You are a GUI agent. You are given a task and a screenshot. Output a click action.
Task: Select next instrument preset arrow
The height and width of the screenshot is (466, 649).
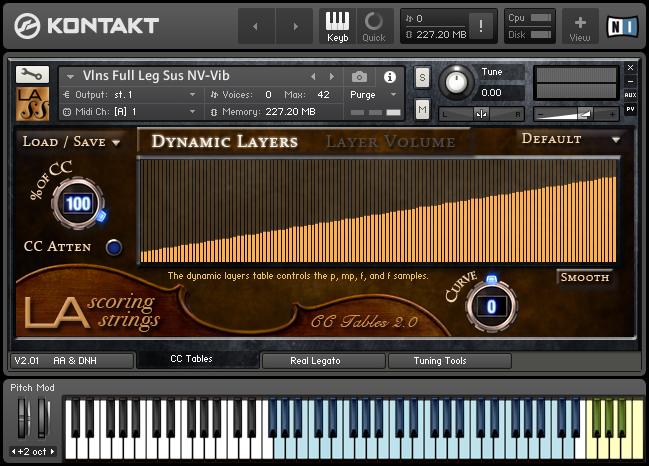[x=332, y=77]
